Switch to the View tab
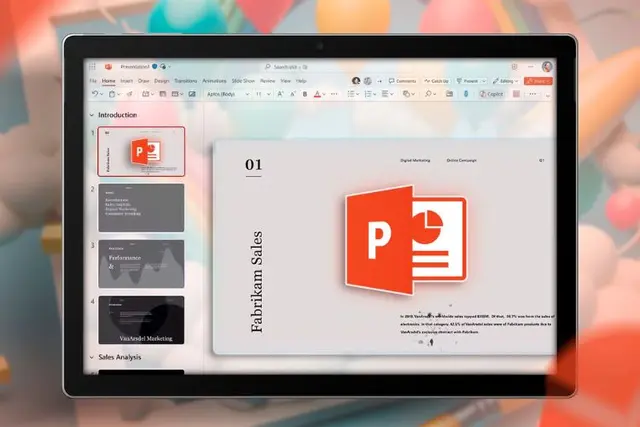The height and width of the screenshot is (427, 640). click(286, 81)
